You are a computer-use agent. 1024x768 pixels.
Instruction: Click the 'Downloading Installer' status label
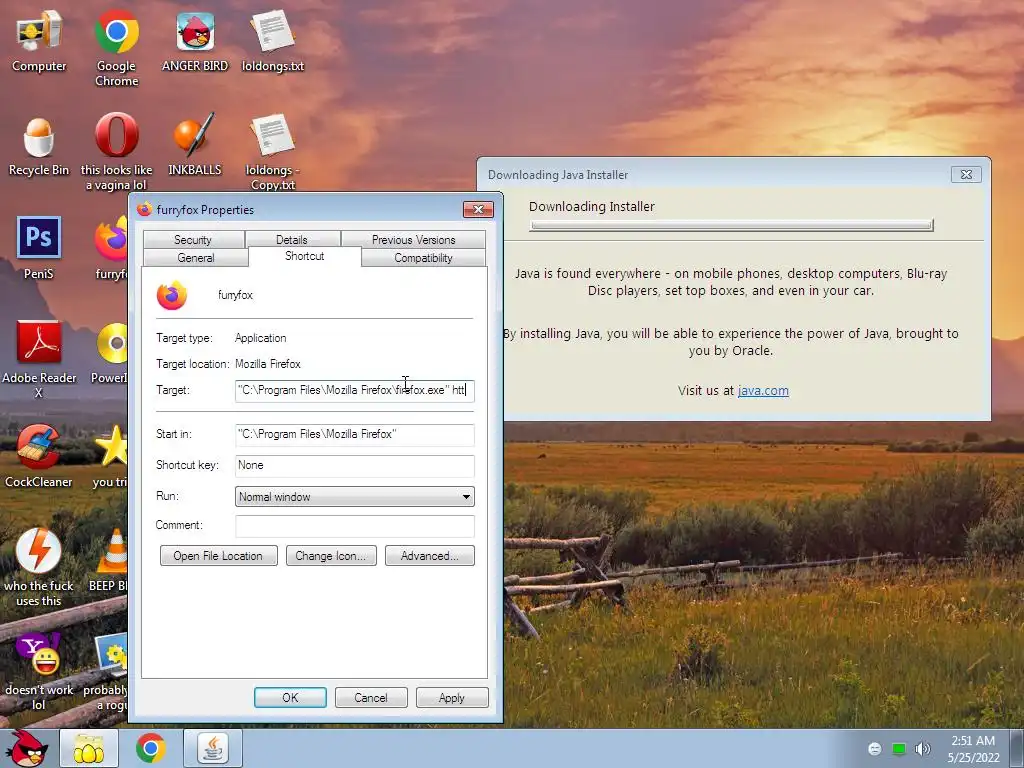point(592,206)
